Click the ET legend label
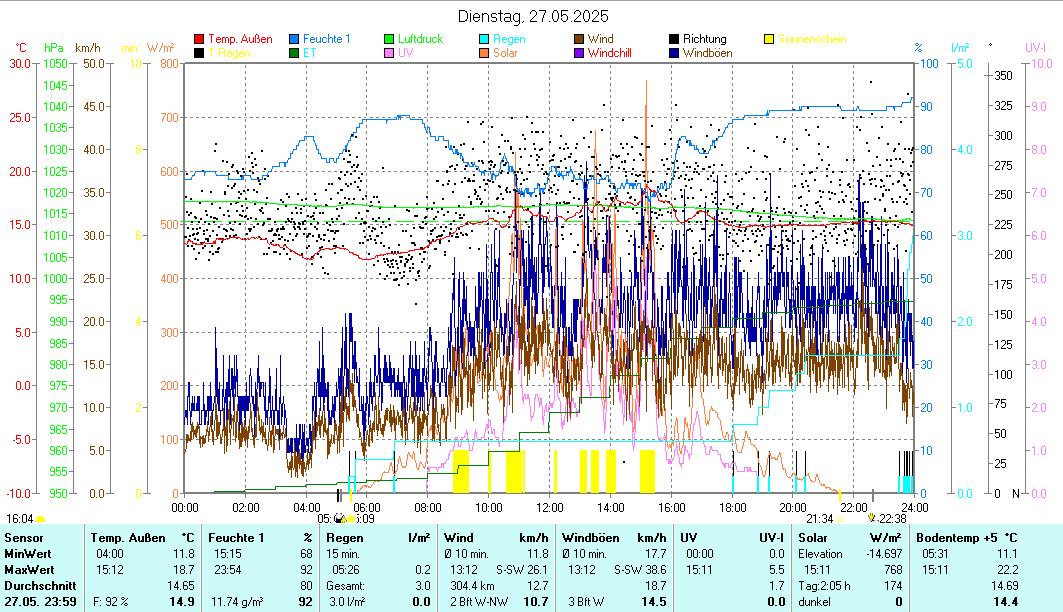This screenshot has height=612, width=1063. pos(309,54)
